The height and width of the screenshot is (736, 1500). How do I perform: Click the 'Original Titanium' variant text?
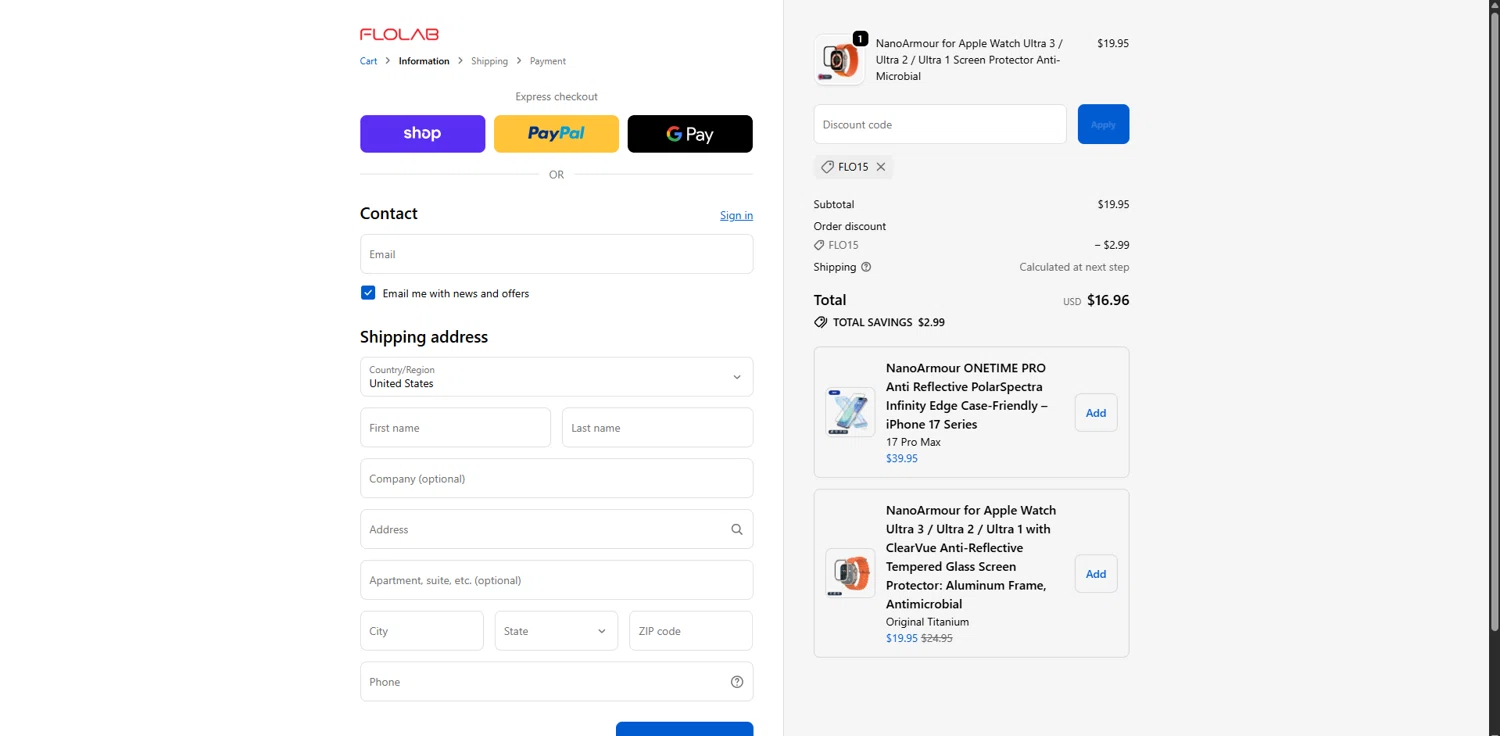coord(927,622)
